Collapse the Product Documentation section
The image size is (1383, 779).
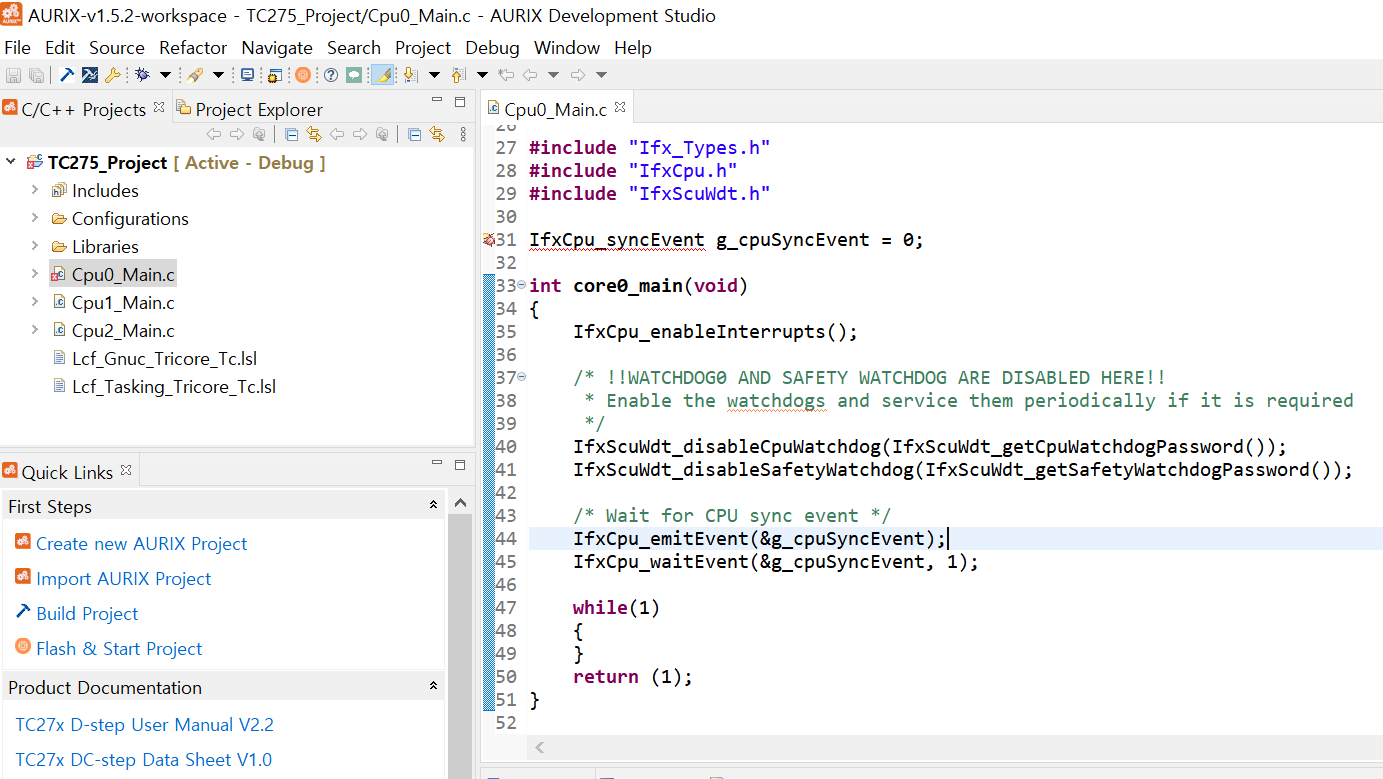click(433, 687)
